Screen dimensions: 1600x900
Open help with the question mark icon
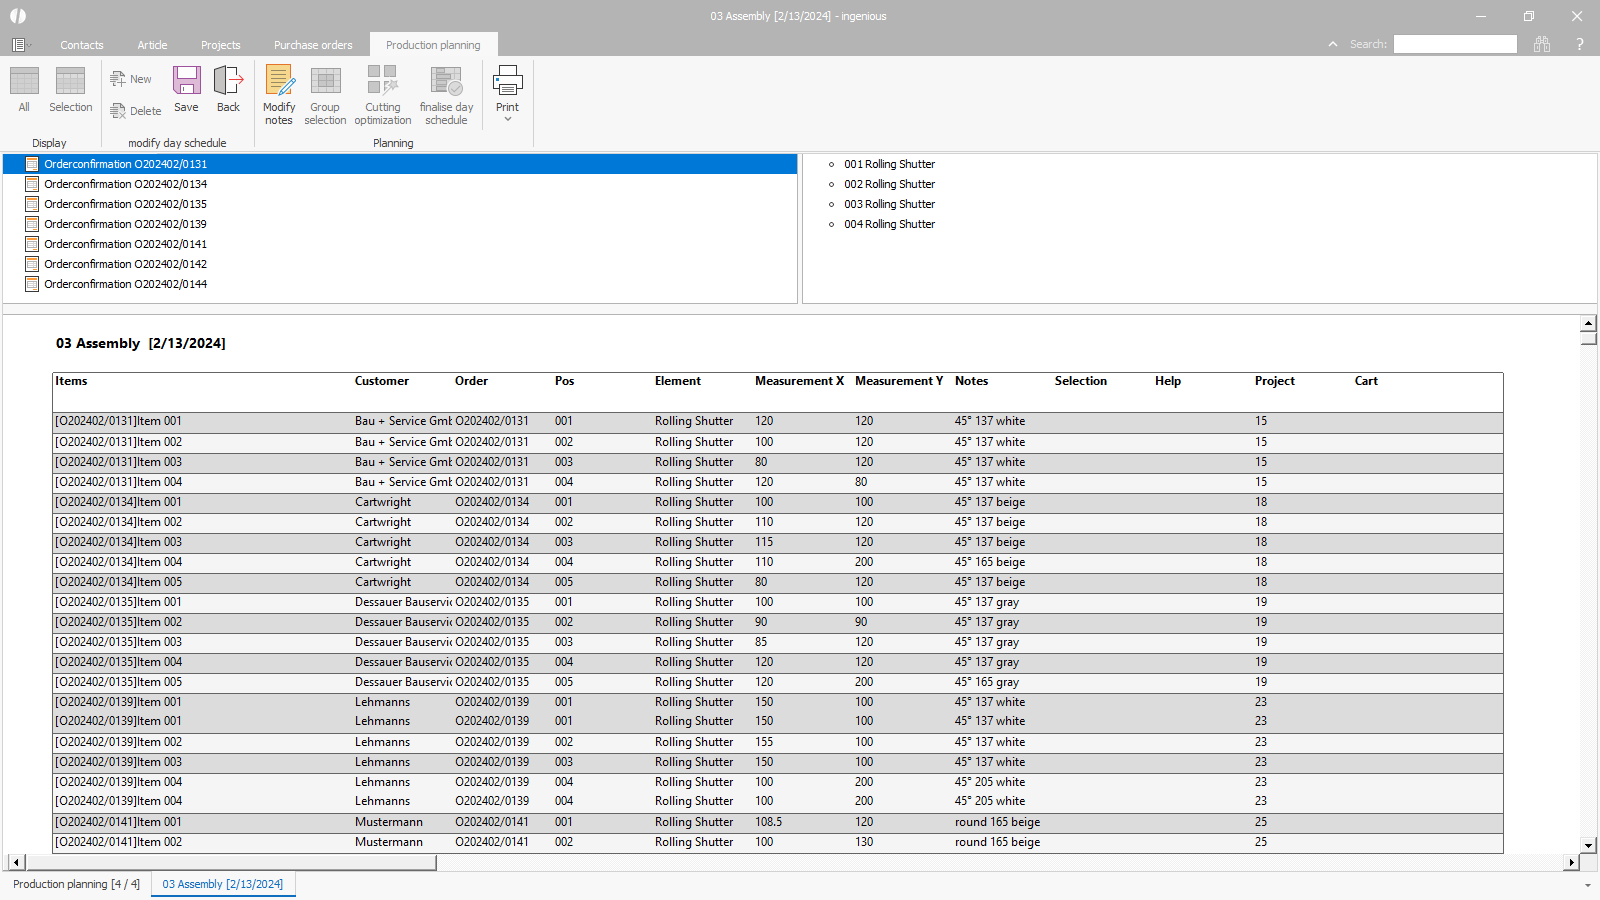1579,44
